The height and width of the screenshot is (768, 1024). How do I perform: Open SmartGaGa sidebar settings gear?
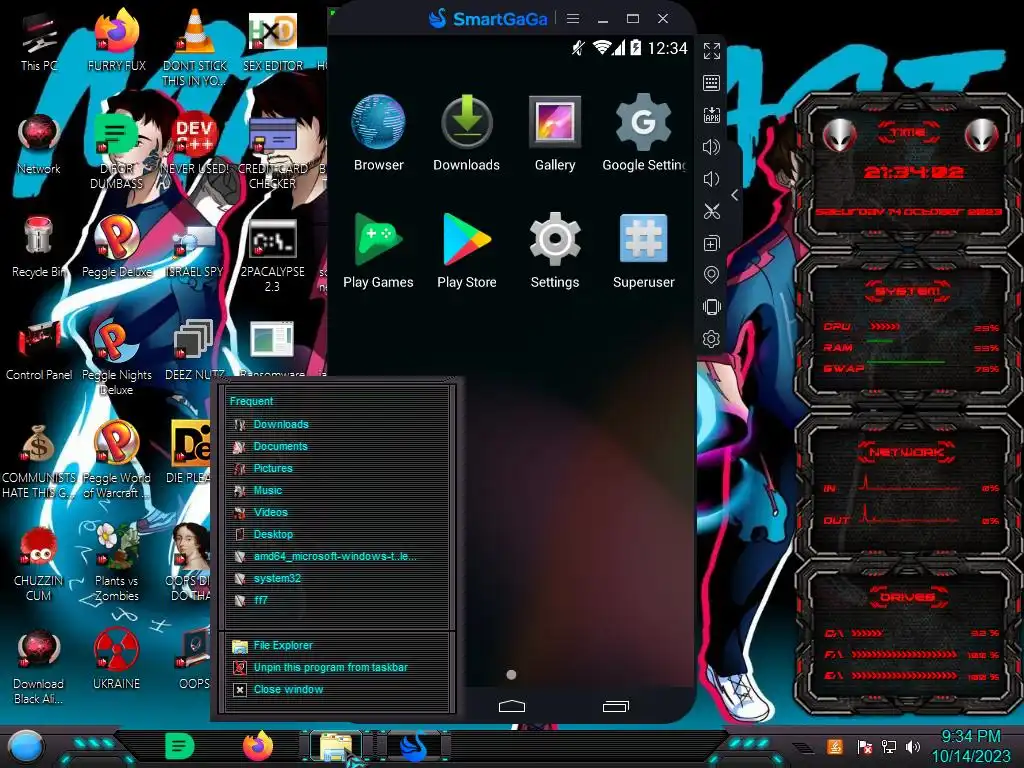(712, 339)
